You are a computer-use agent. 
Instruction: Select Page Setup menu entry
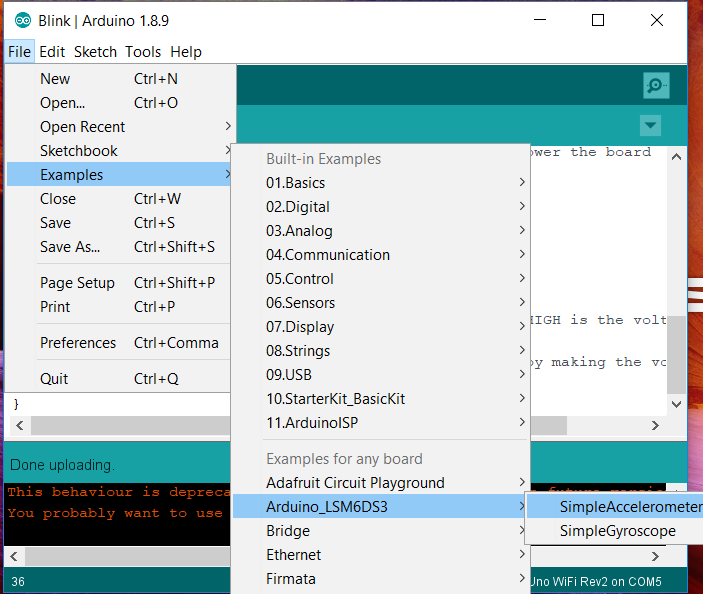coord(119,283)
